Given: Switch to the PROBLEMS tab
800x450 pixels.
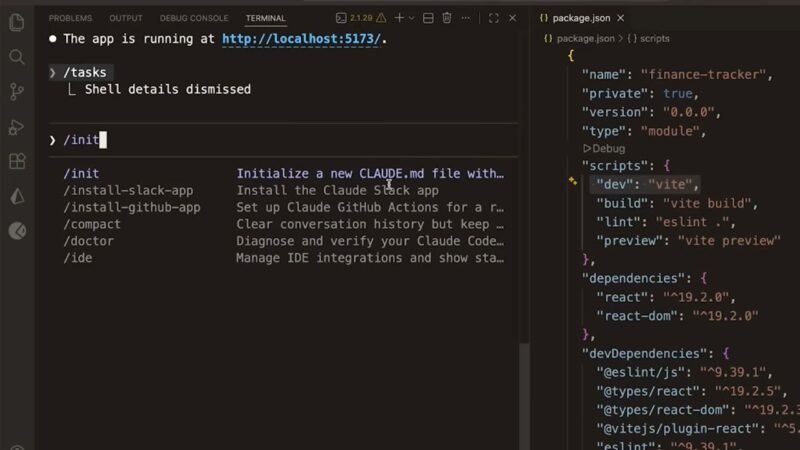Looking at the screenshot, I should click(70, 18).
